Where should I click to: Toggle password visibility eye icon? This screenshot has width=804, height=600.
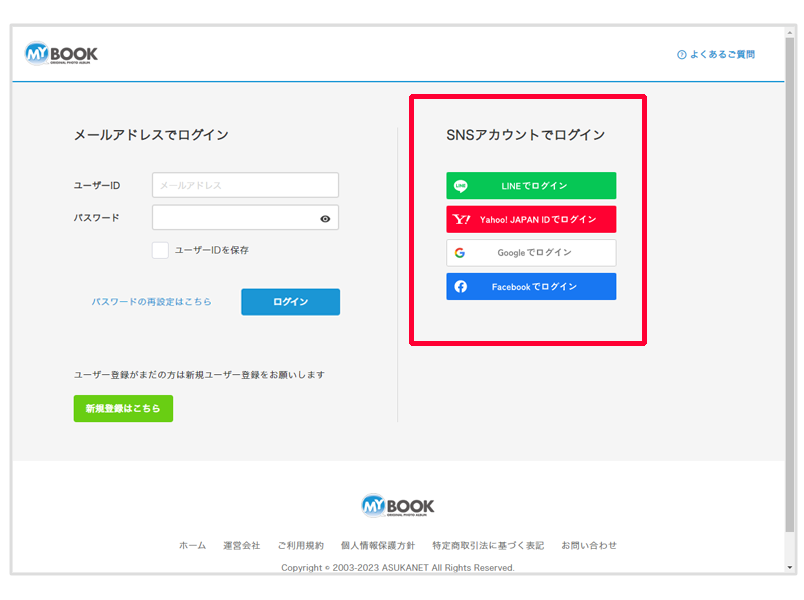click(325, 219)
